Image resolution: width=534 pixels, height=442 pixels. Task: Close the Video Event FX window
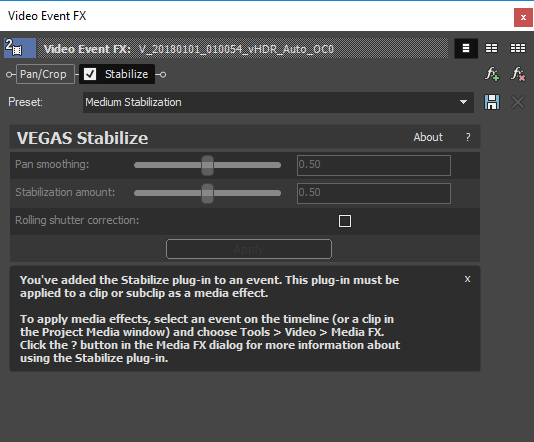(x=523, y=17)
